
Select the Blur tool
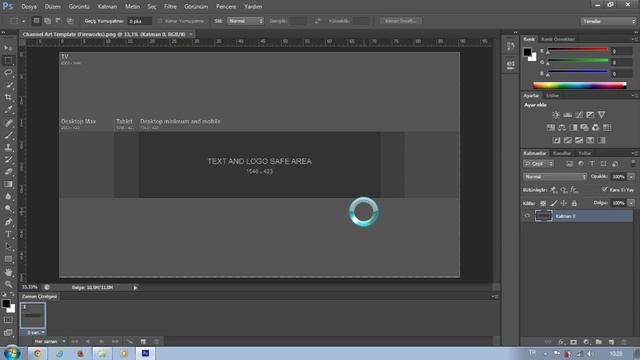click(x=8, y=196)
